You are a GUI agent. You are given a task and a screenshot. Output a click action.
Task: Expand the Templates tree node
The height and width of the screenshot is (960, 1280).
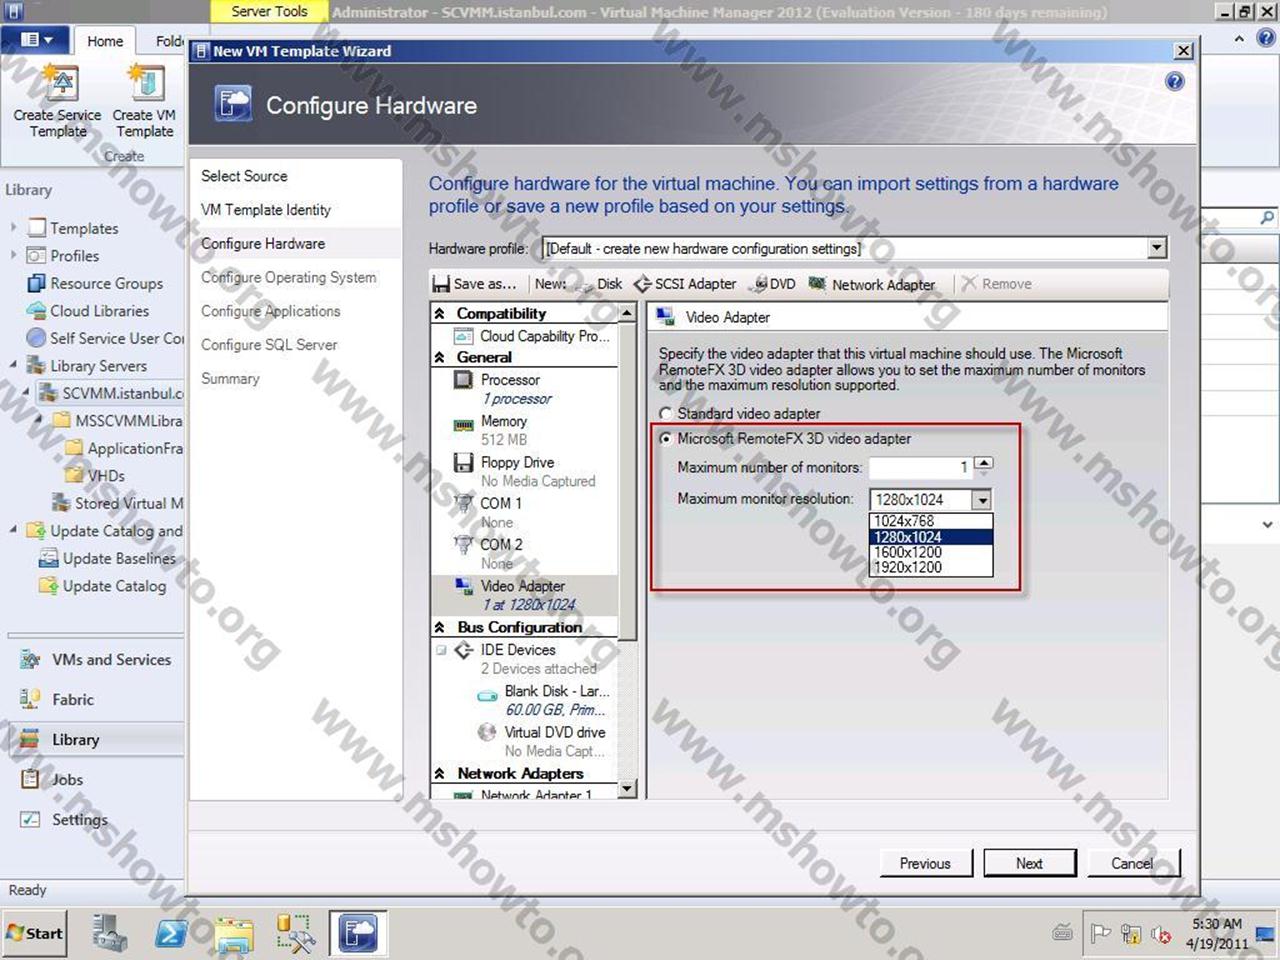pyautogui.click(x=13, y=227)
